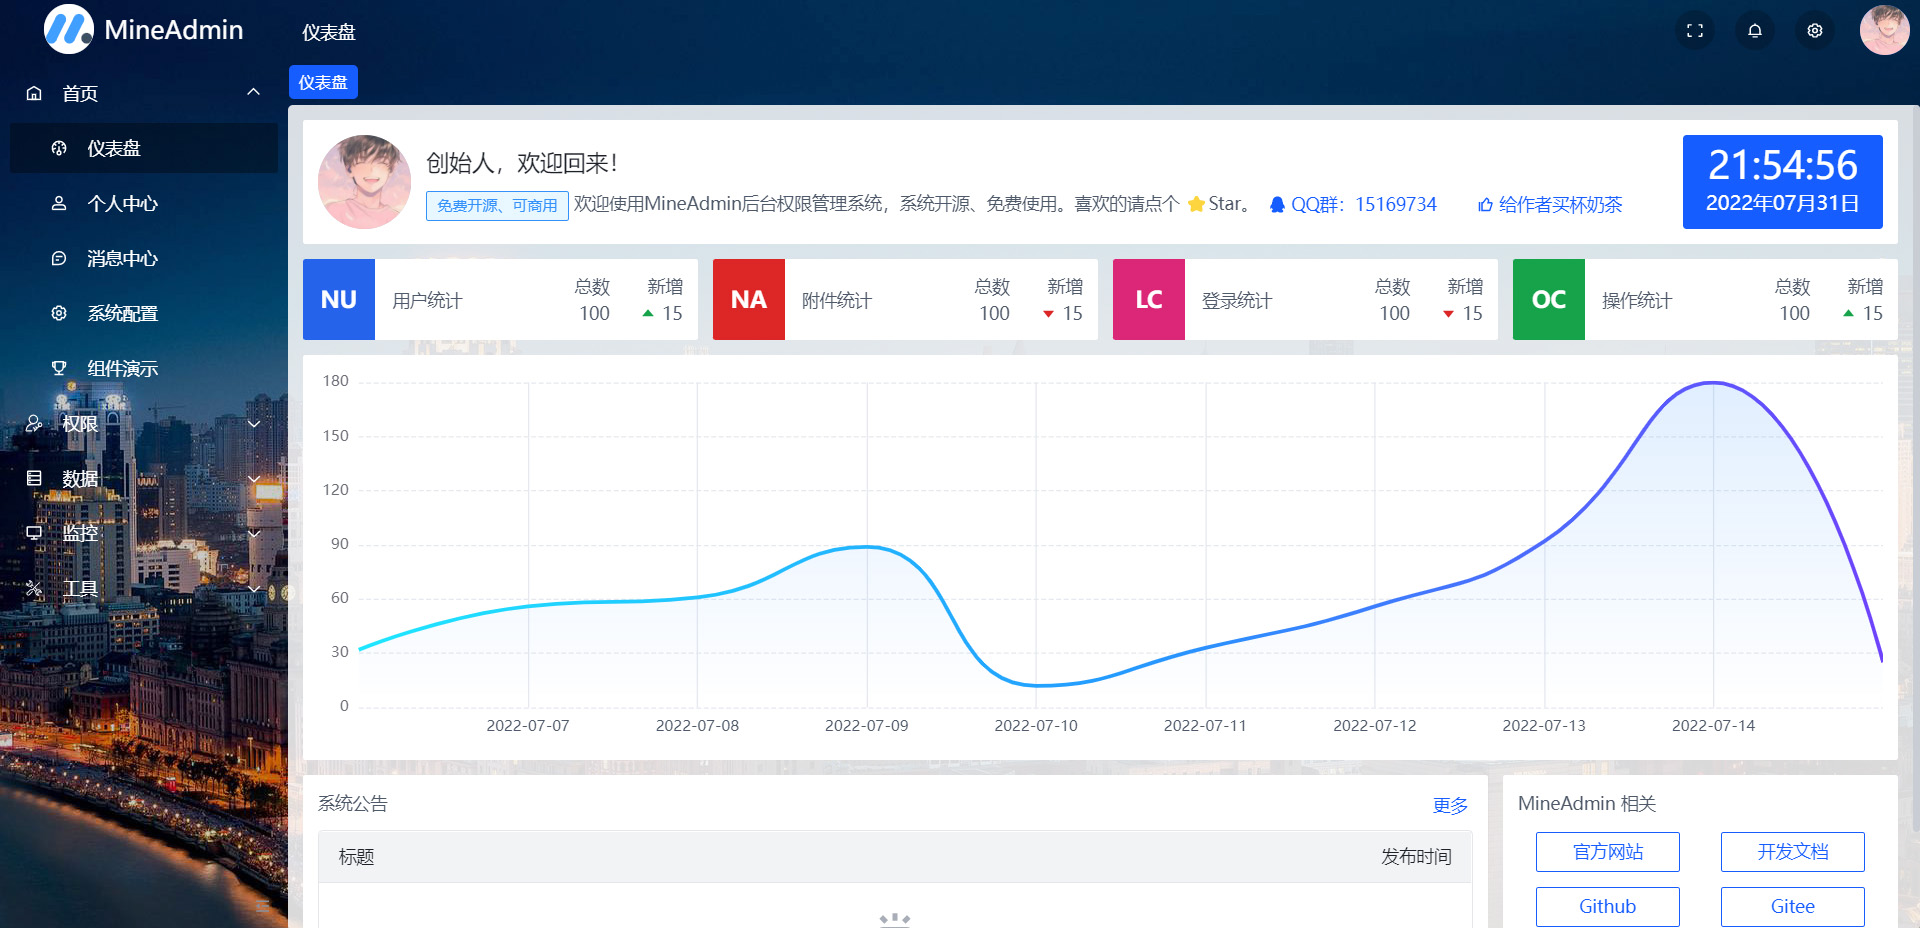1920x928 pixels.
Task: Click the 登录统计 label
Action: [1237, 301]
